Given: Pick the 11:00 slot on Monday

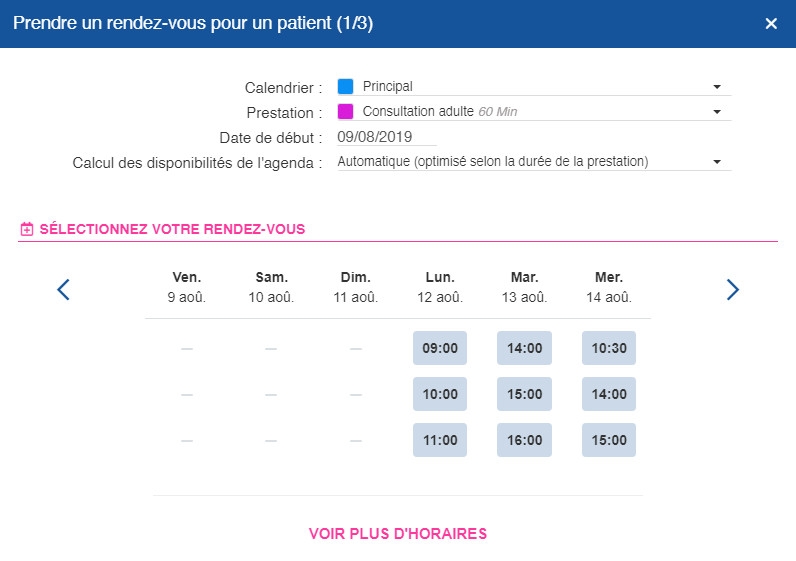Looking at the screenshot, I should pyautogui.click(x=440, y=440).
